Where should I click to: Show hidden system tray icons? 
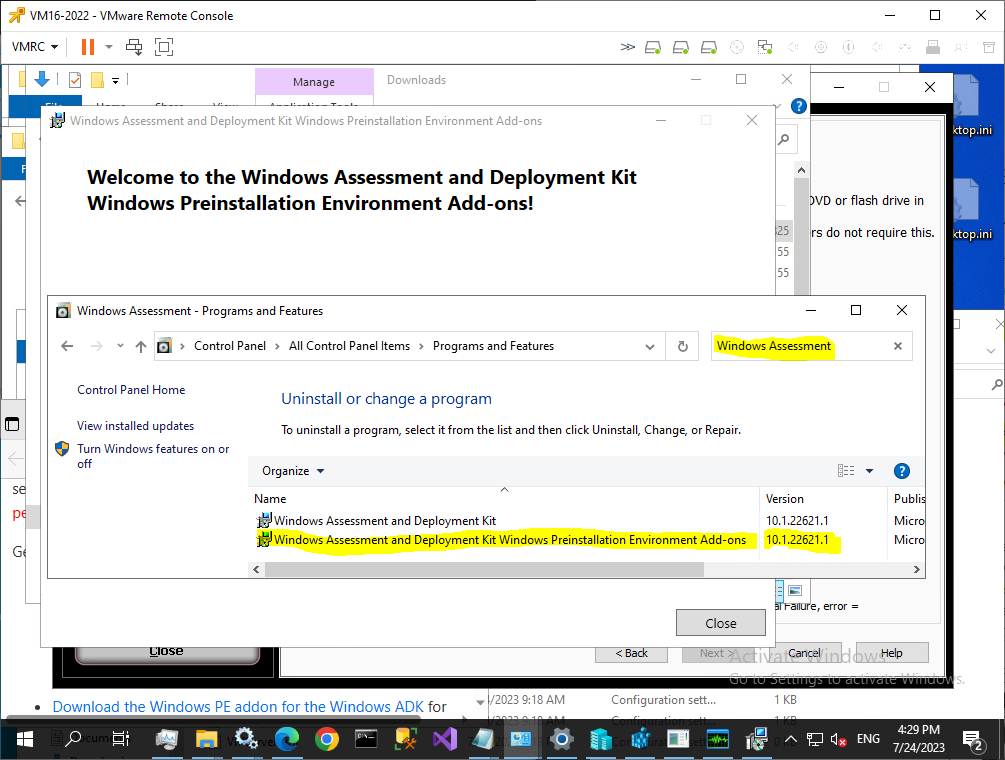coord(791,739)
